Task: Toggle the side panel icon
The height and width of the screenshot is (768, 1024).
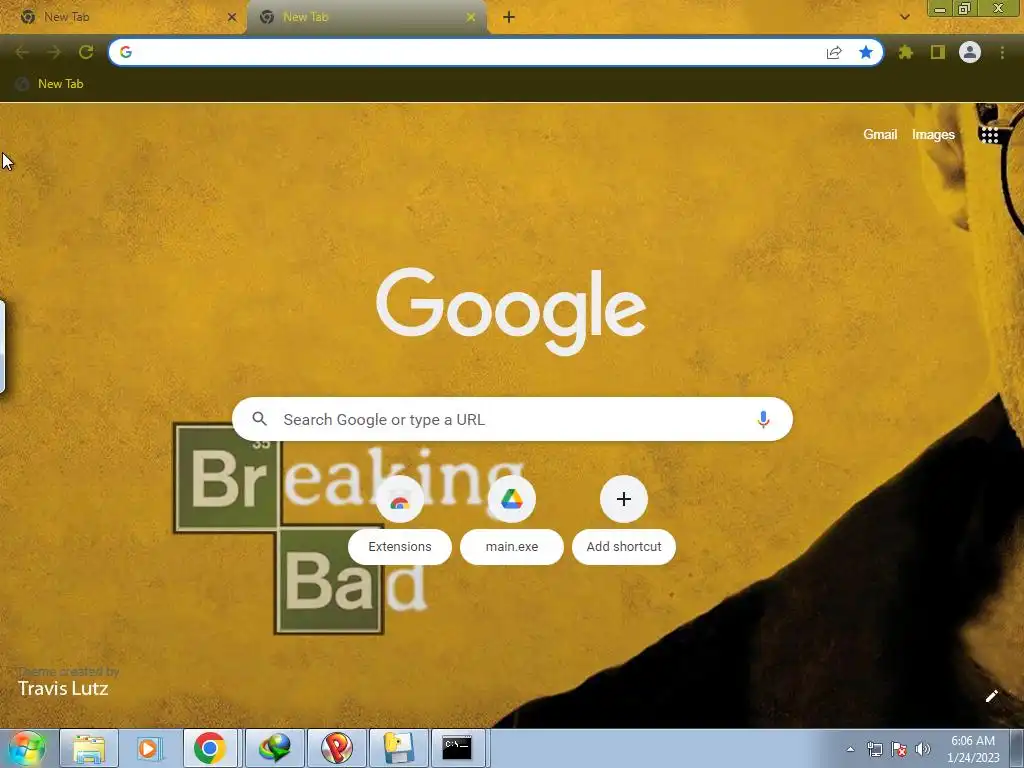Action: tap(938, 52)
